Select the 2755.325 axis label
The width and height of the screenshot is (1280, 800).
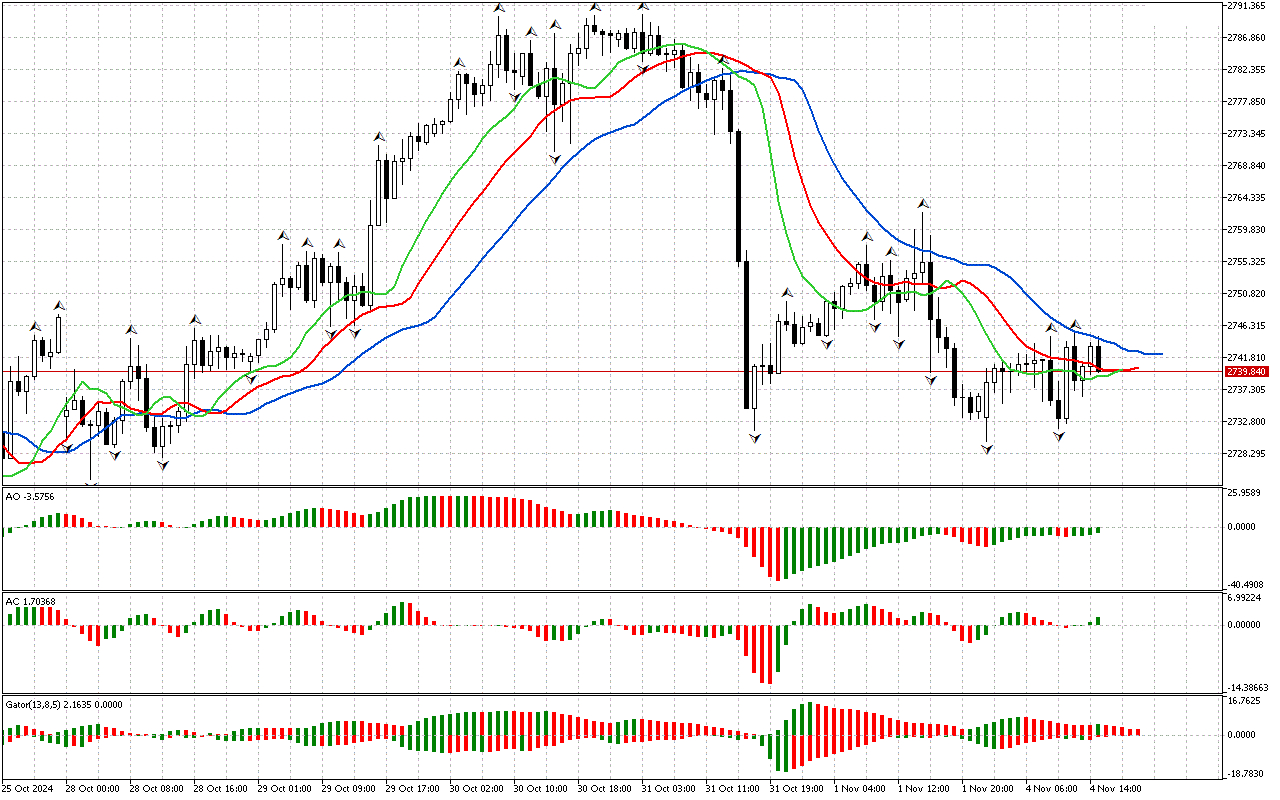click(x=1245, y=262)
